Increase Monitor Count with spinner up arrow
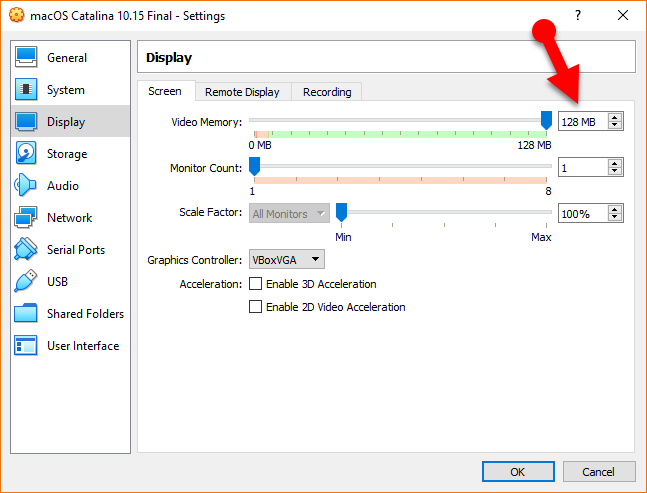 pyautogui.click(x=615, y=163)
